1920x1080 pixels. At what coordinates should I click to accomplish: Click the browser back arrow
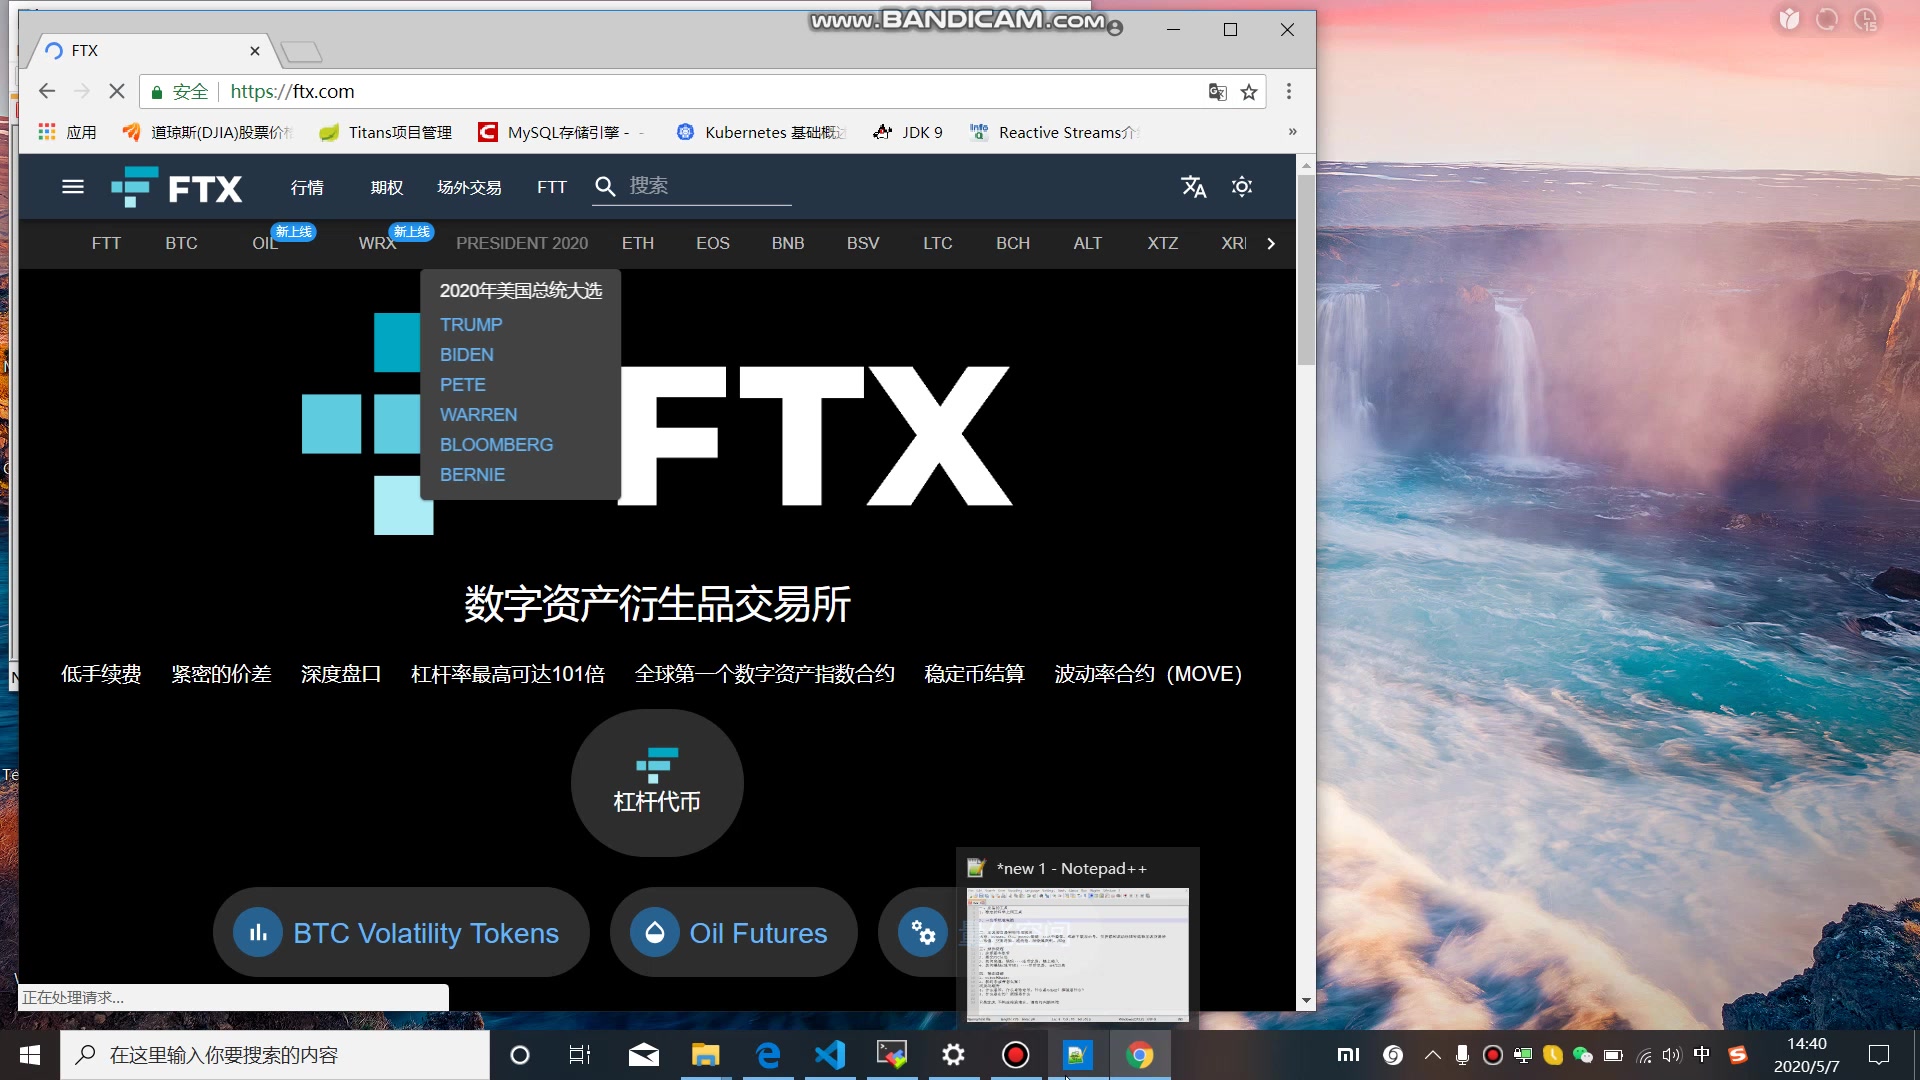(x=46, y=91)
